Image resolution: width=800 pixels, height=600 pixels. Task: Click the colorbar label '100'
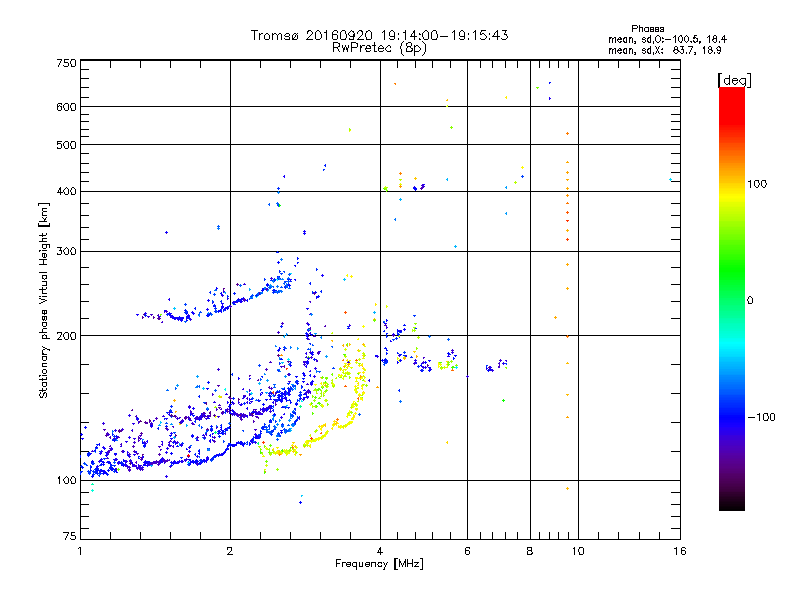757,184
